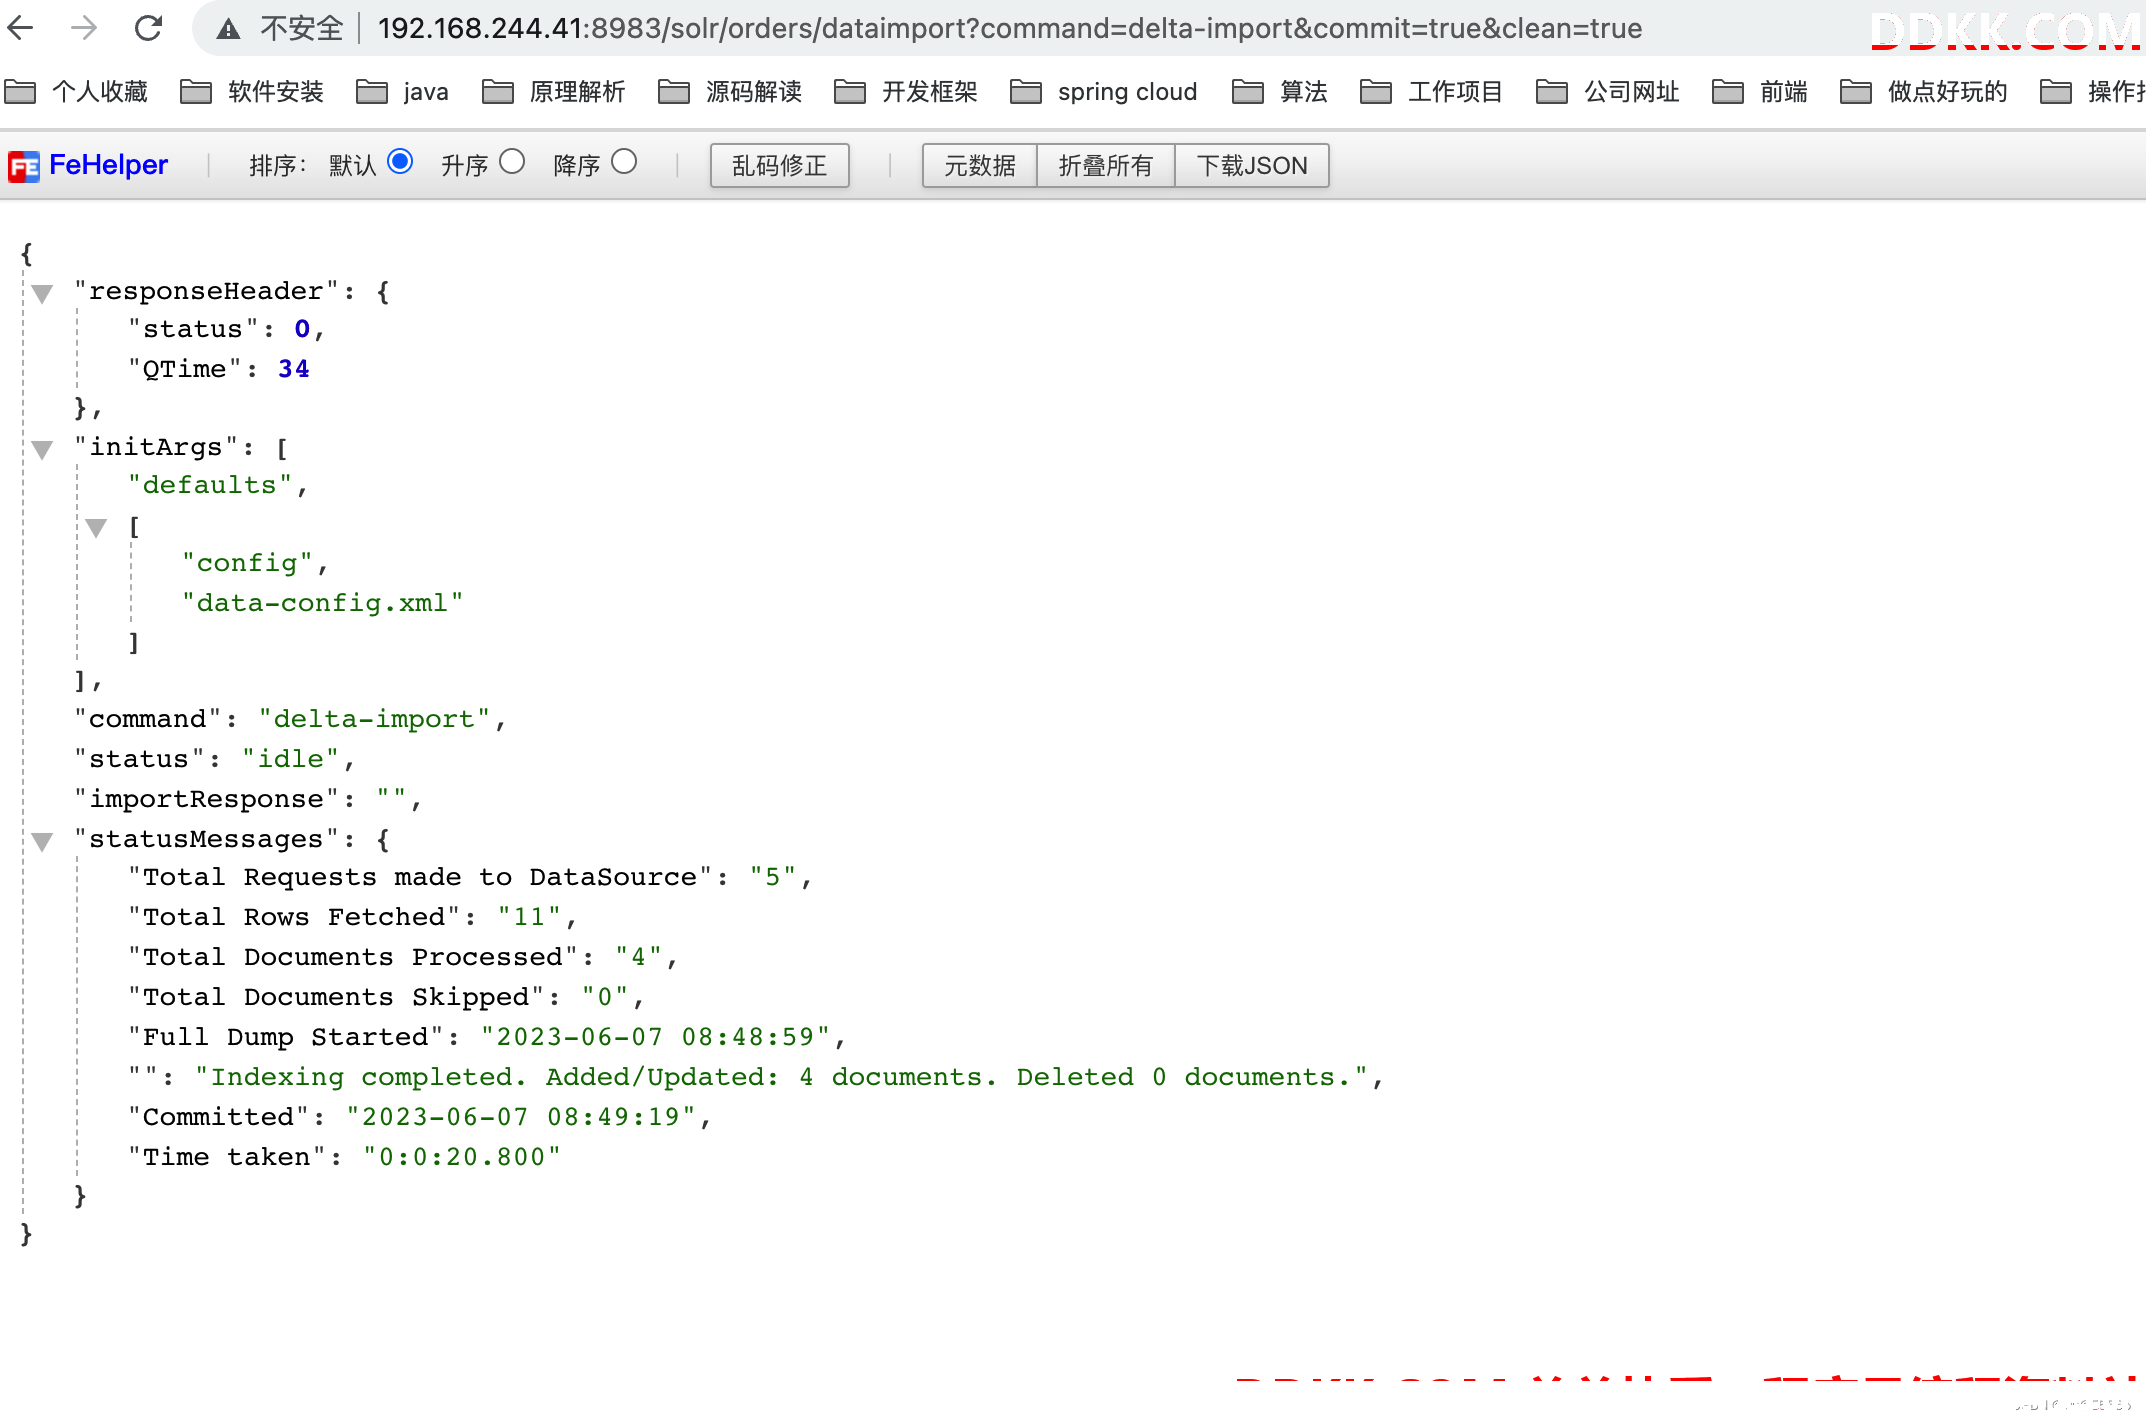The height and width of the screenshot is (1420, 2146).
Task: Open the 公司网址 bookmark folder
Action: pos(1608,92)
